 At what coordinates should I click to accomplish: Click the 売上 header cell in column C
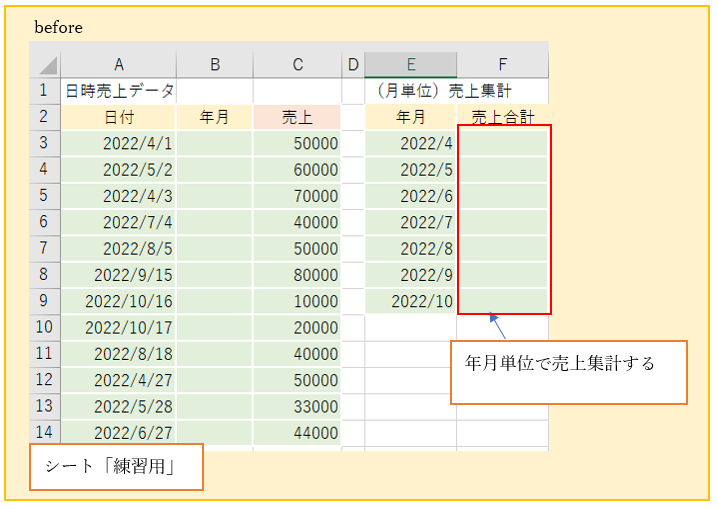coord(297,117)
